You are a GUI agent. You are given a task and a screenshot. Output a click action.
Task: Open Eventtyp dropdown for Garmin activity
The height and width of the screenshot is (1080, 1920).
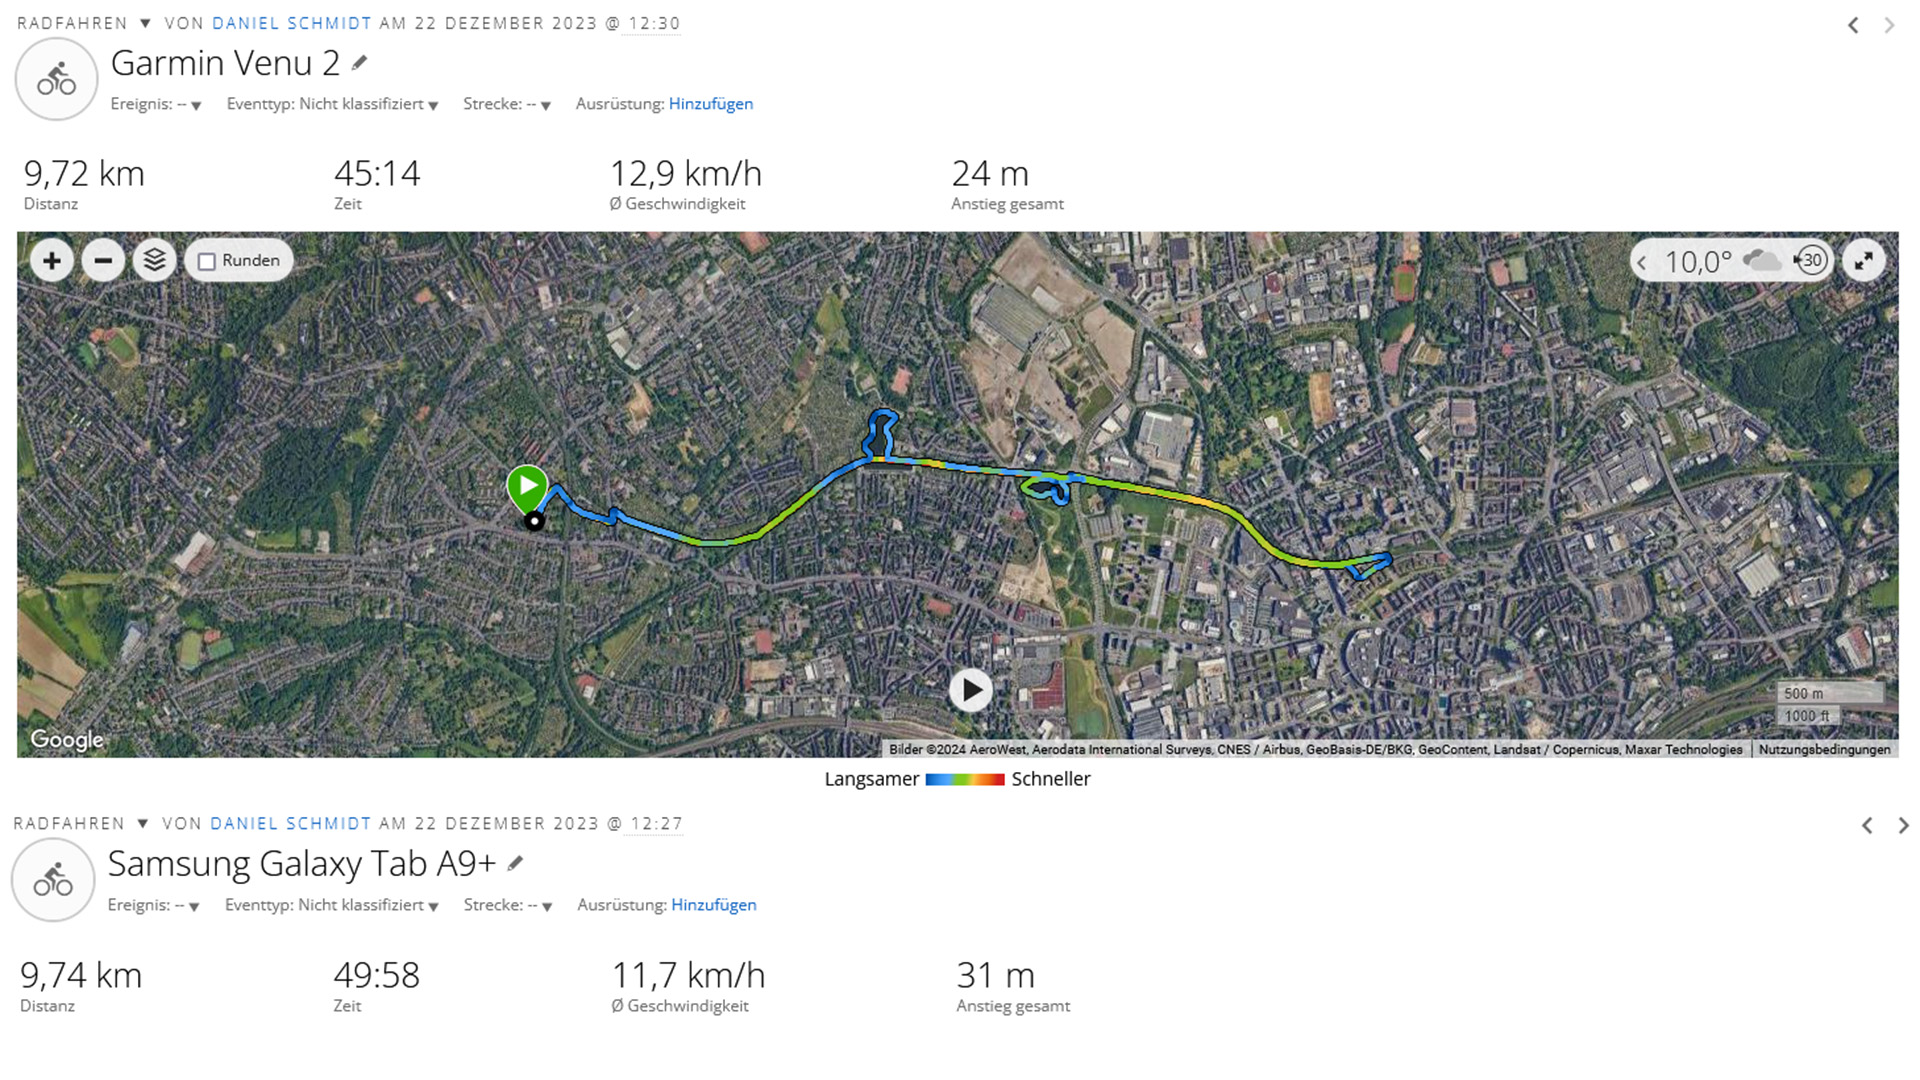[x=333, y=104]
